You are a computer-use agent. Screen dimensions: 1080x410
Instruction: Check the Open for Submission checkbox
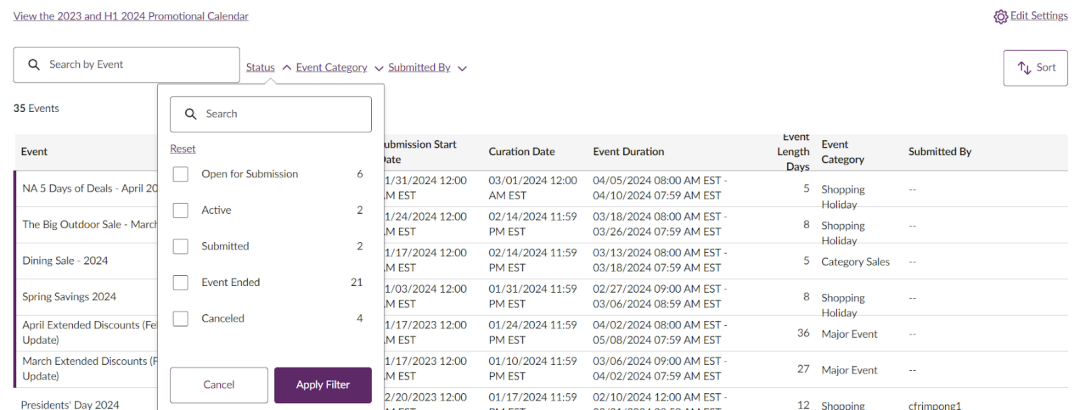(x=181, y=174)
